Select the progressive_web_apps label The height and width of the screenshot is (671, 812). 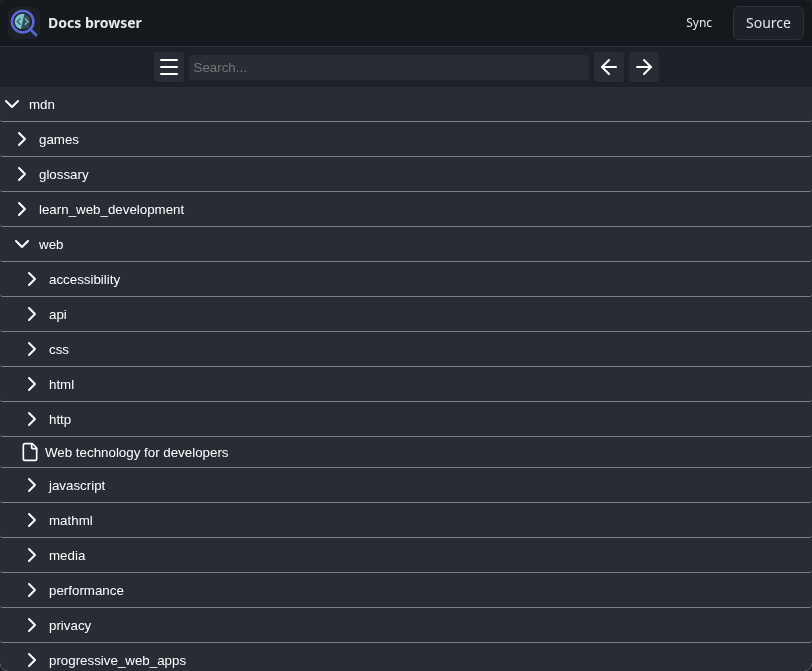pos(117,661)
